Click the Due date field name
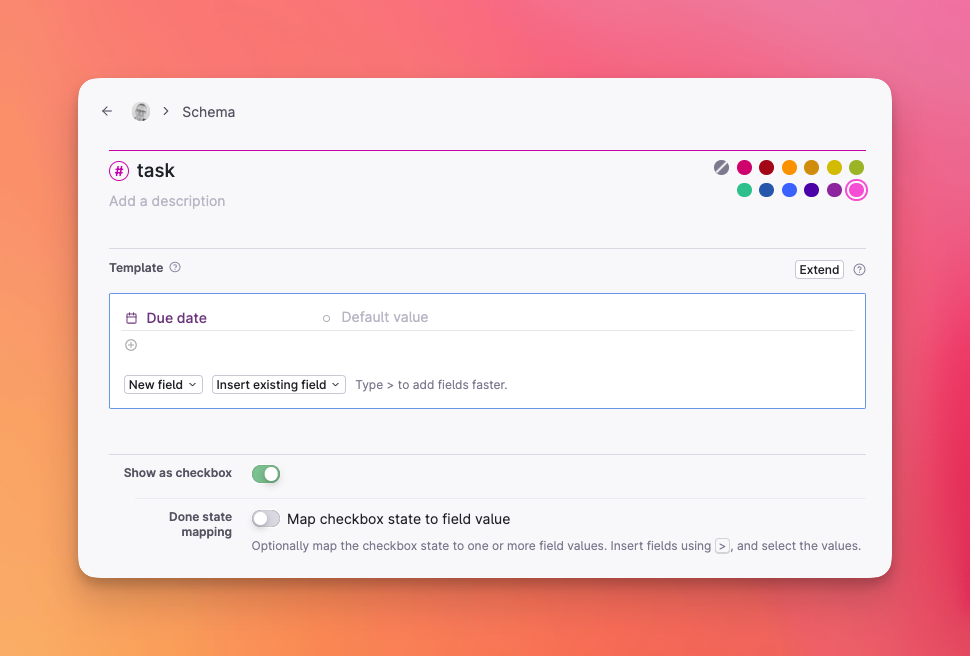This screenshot has width=970, height=656. (x=176, y=318)
